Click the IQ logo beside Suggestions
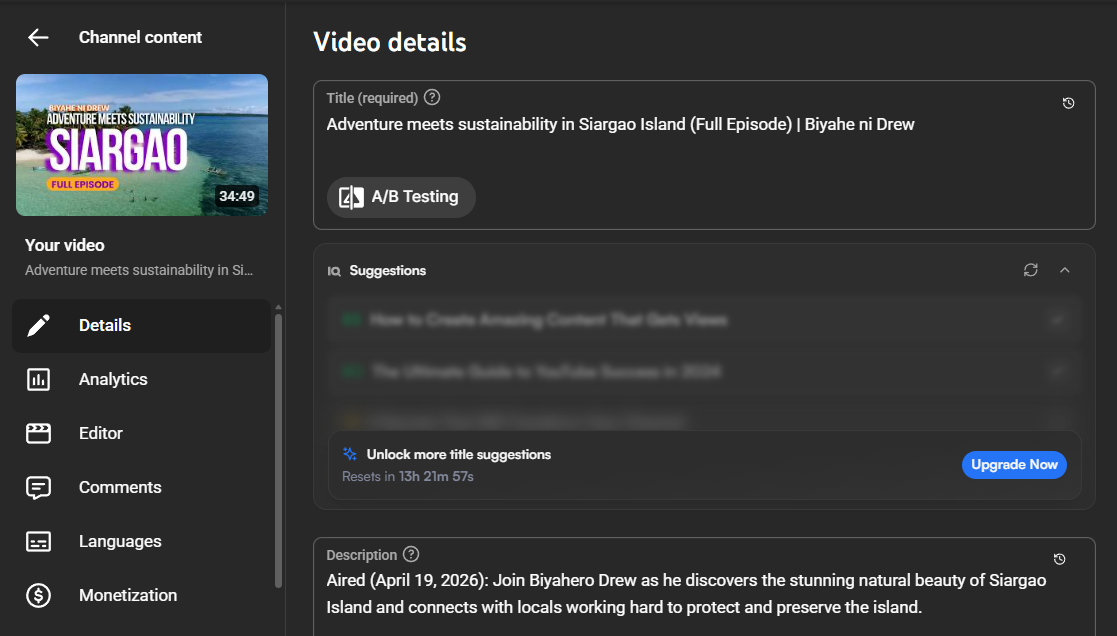1117x636 pixels. pos(334,271)
